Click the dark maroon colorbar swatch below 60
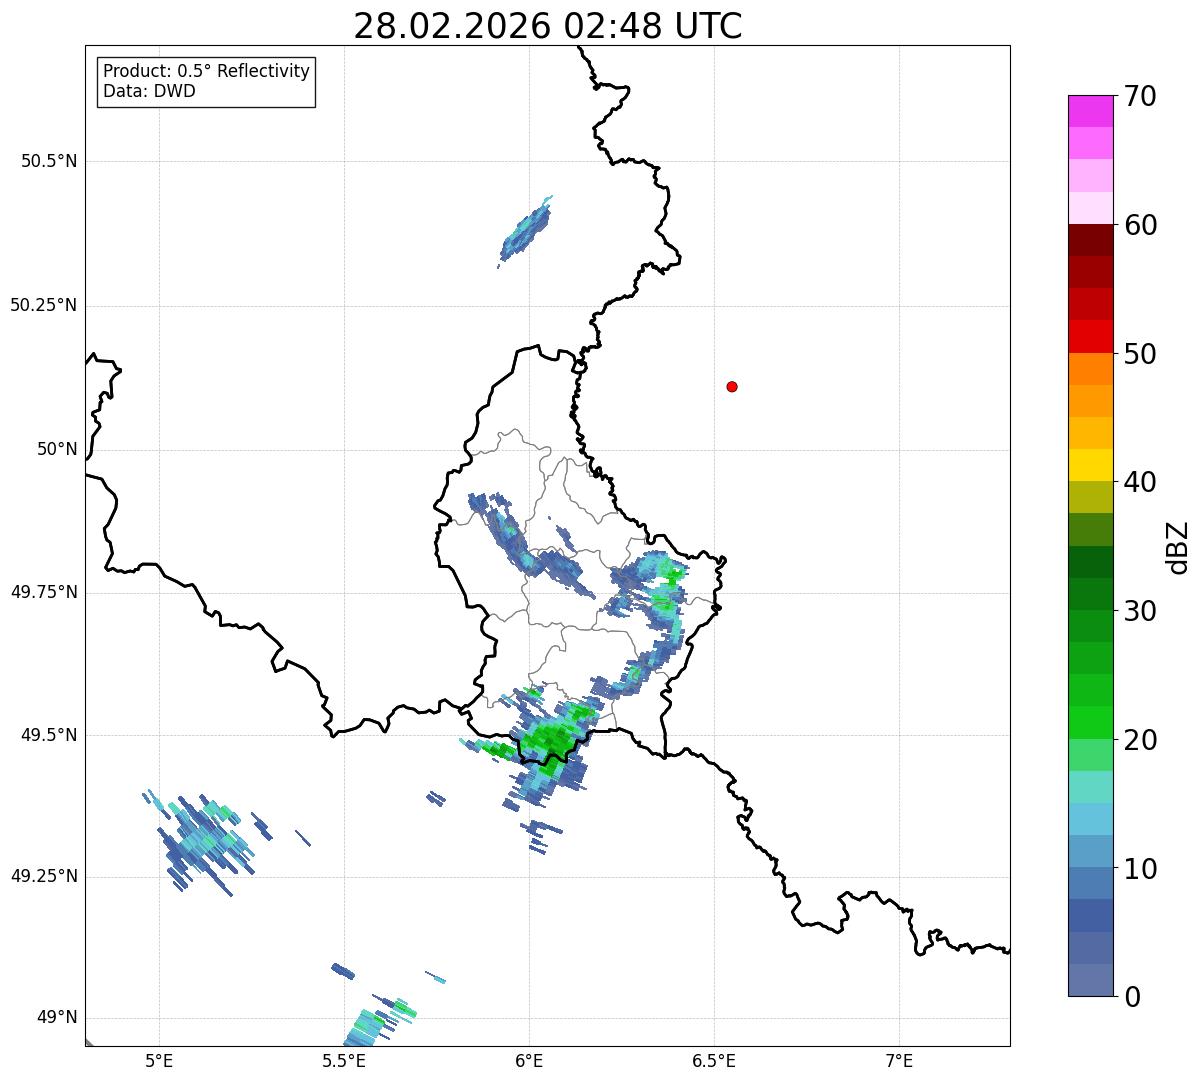The height and width of the screenshot is (1081, 1202). [1090, 240]
